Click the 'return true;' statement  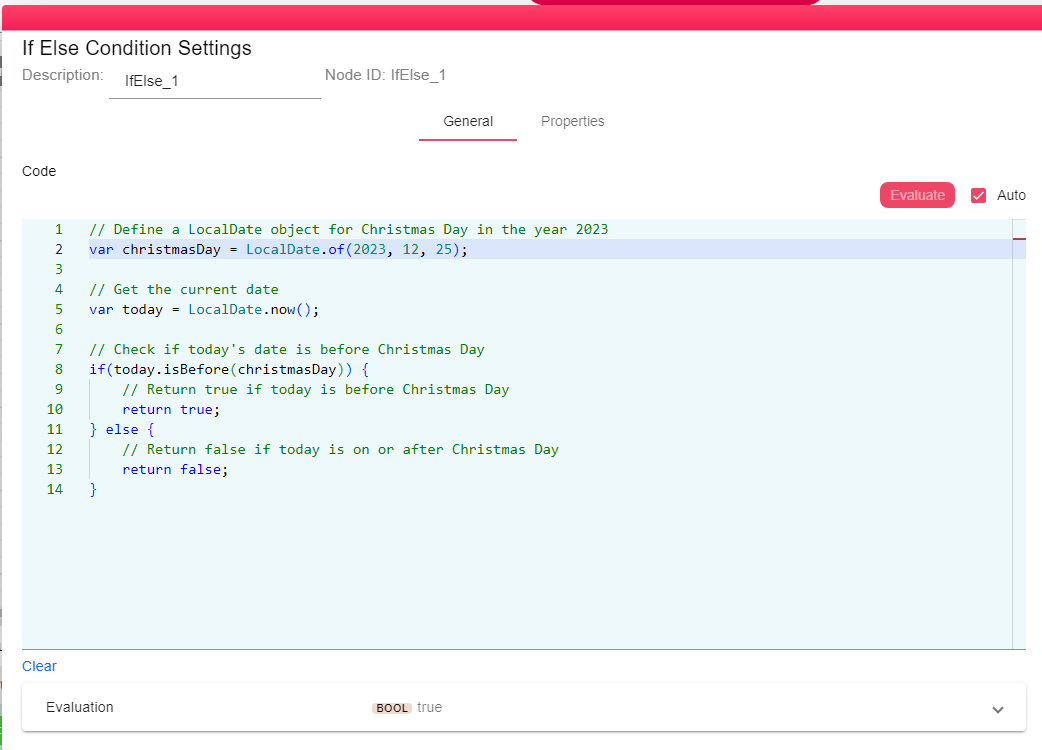[170, 409]
